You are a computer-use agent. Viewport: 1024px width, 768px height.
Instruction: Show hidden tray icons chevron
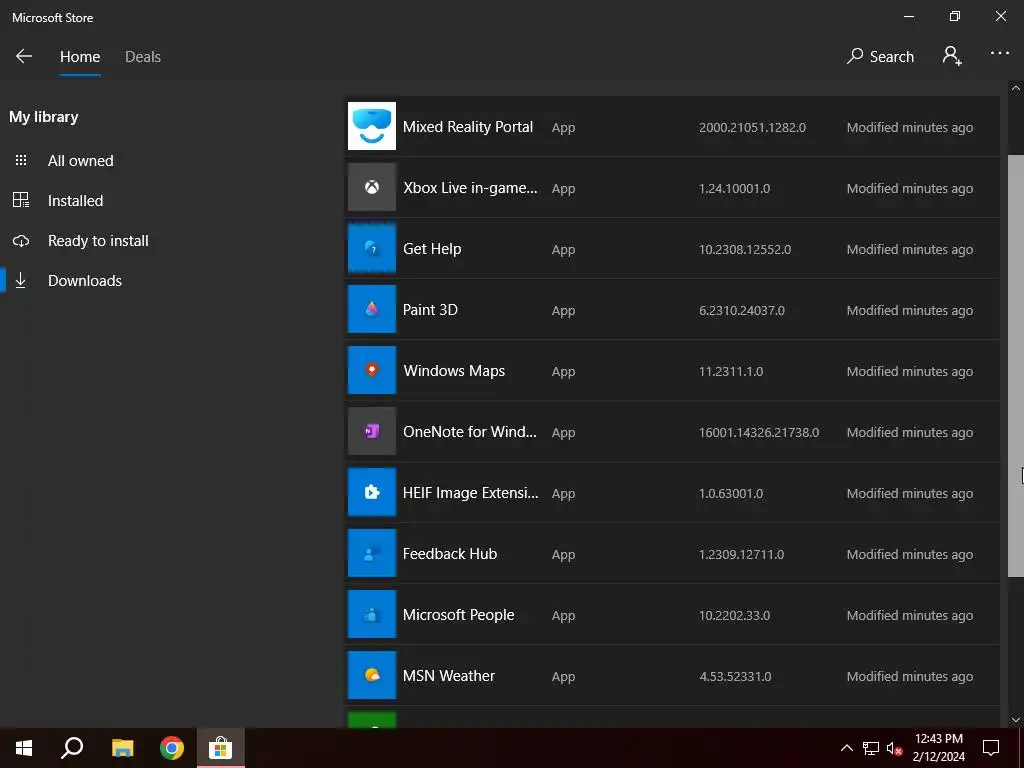coord(846,748)
